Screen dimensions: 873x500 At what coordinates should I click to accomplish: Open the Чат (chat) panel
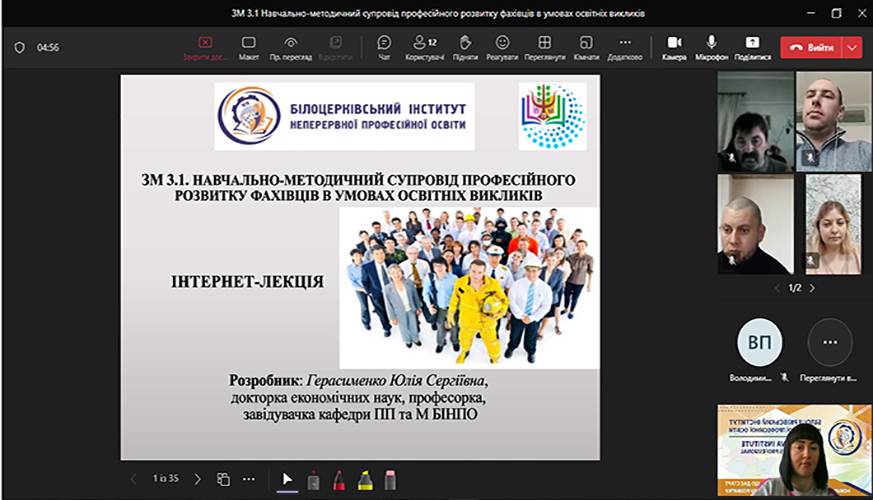(384, 47)
